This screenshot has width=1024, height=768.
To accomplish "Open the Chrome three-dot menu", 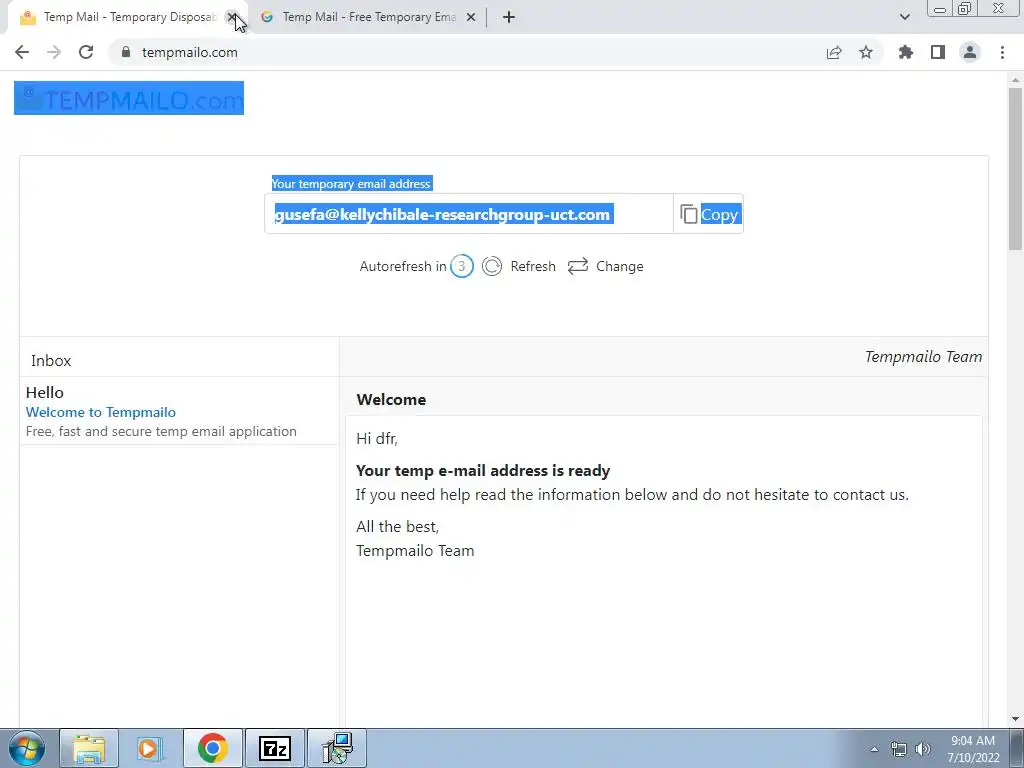I will point(1002,52).
